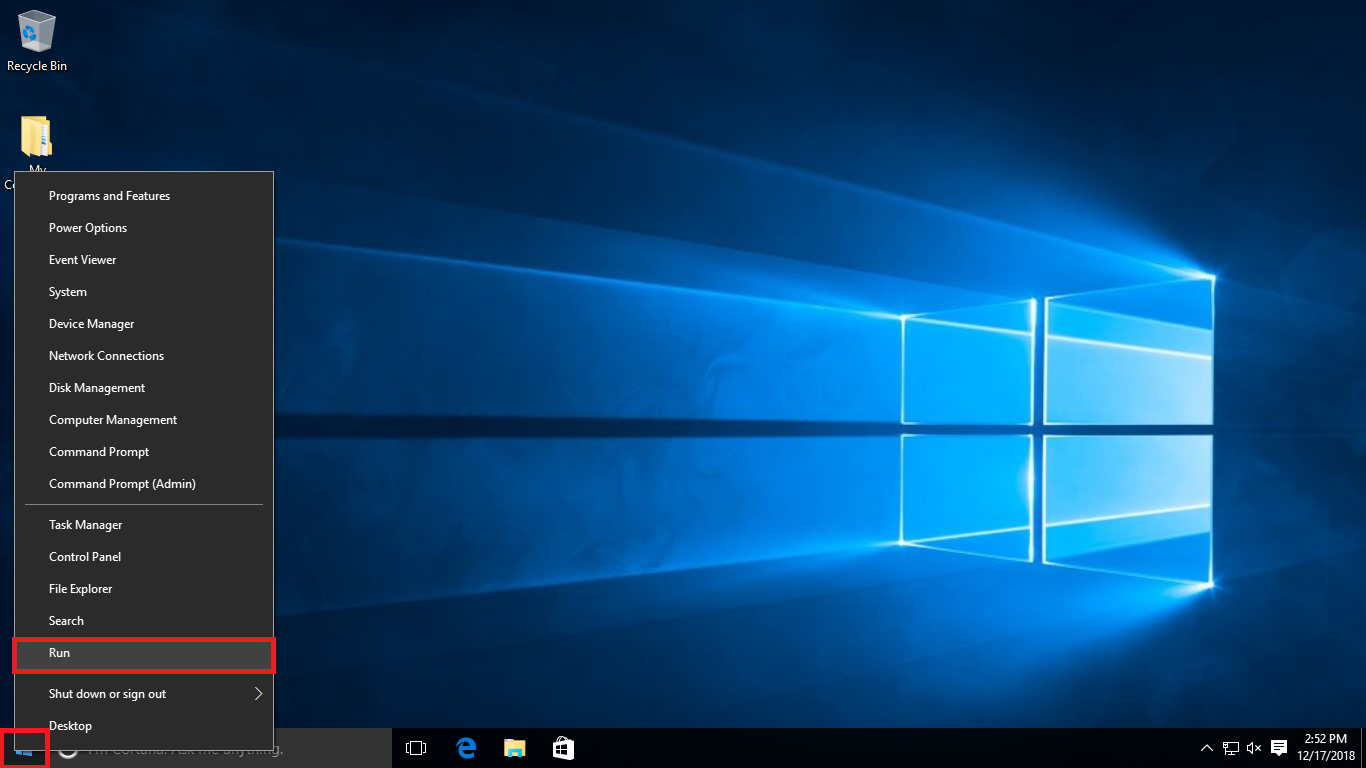
Task: Choose Command Prompt (Admin) menu entry
Action: tap(122, 484)
